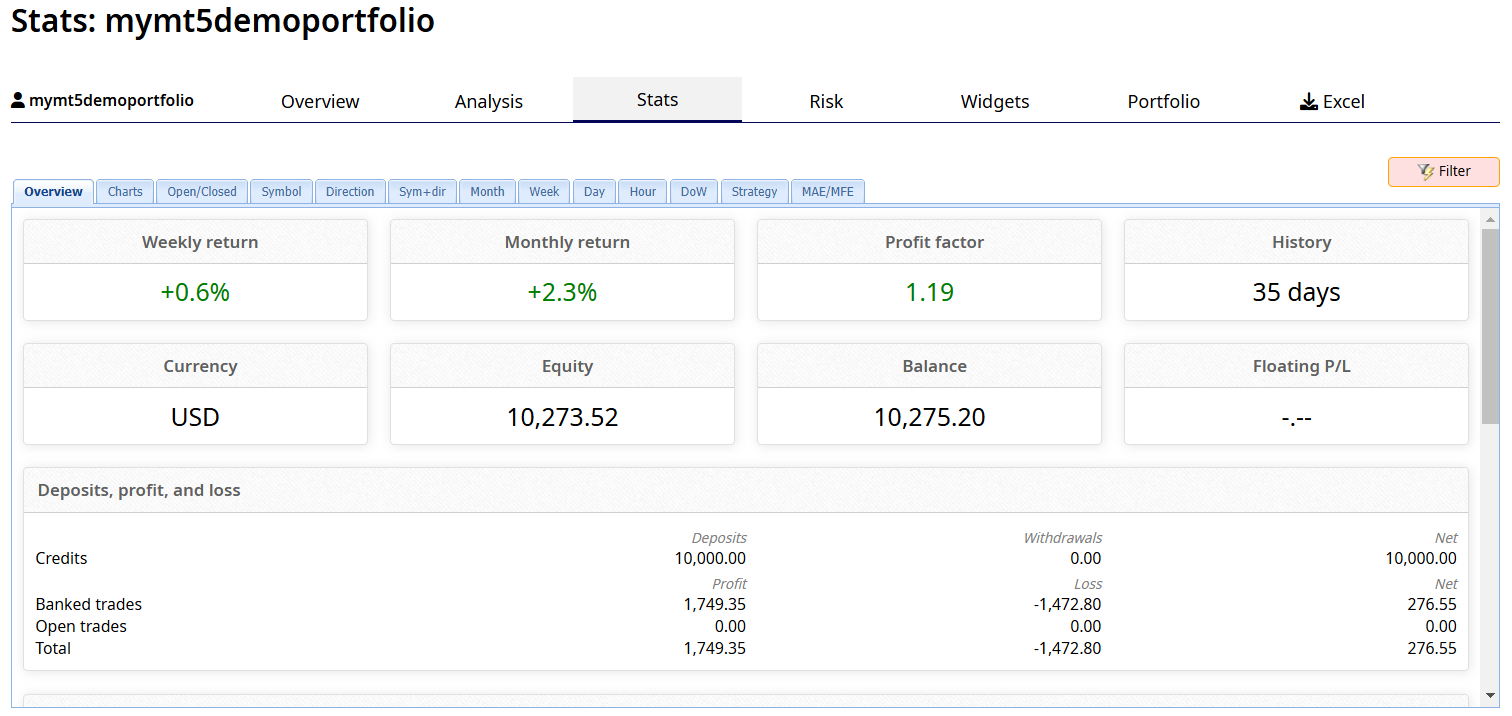
Task: Click the Banked trades loss -1,472.80
Action: [x=1067, y=604]
